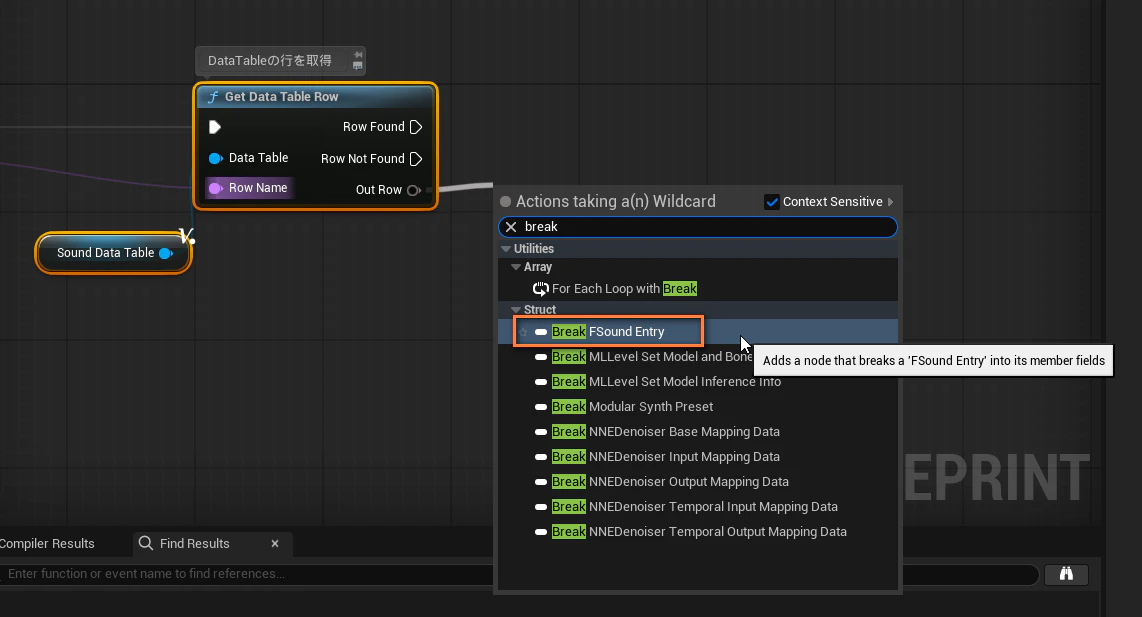Click the For Each Loop with Break icon
Screen dimensions: 1142x617
[540, 288]
